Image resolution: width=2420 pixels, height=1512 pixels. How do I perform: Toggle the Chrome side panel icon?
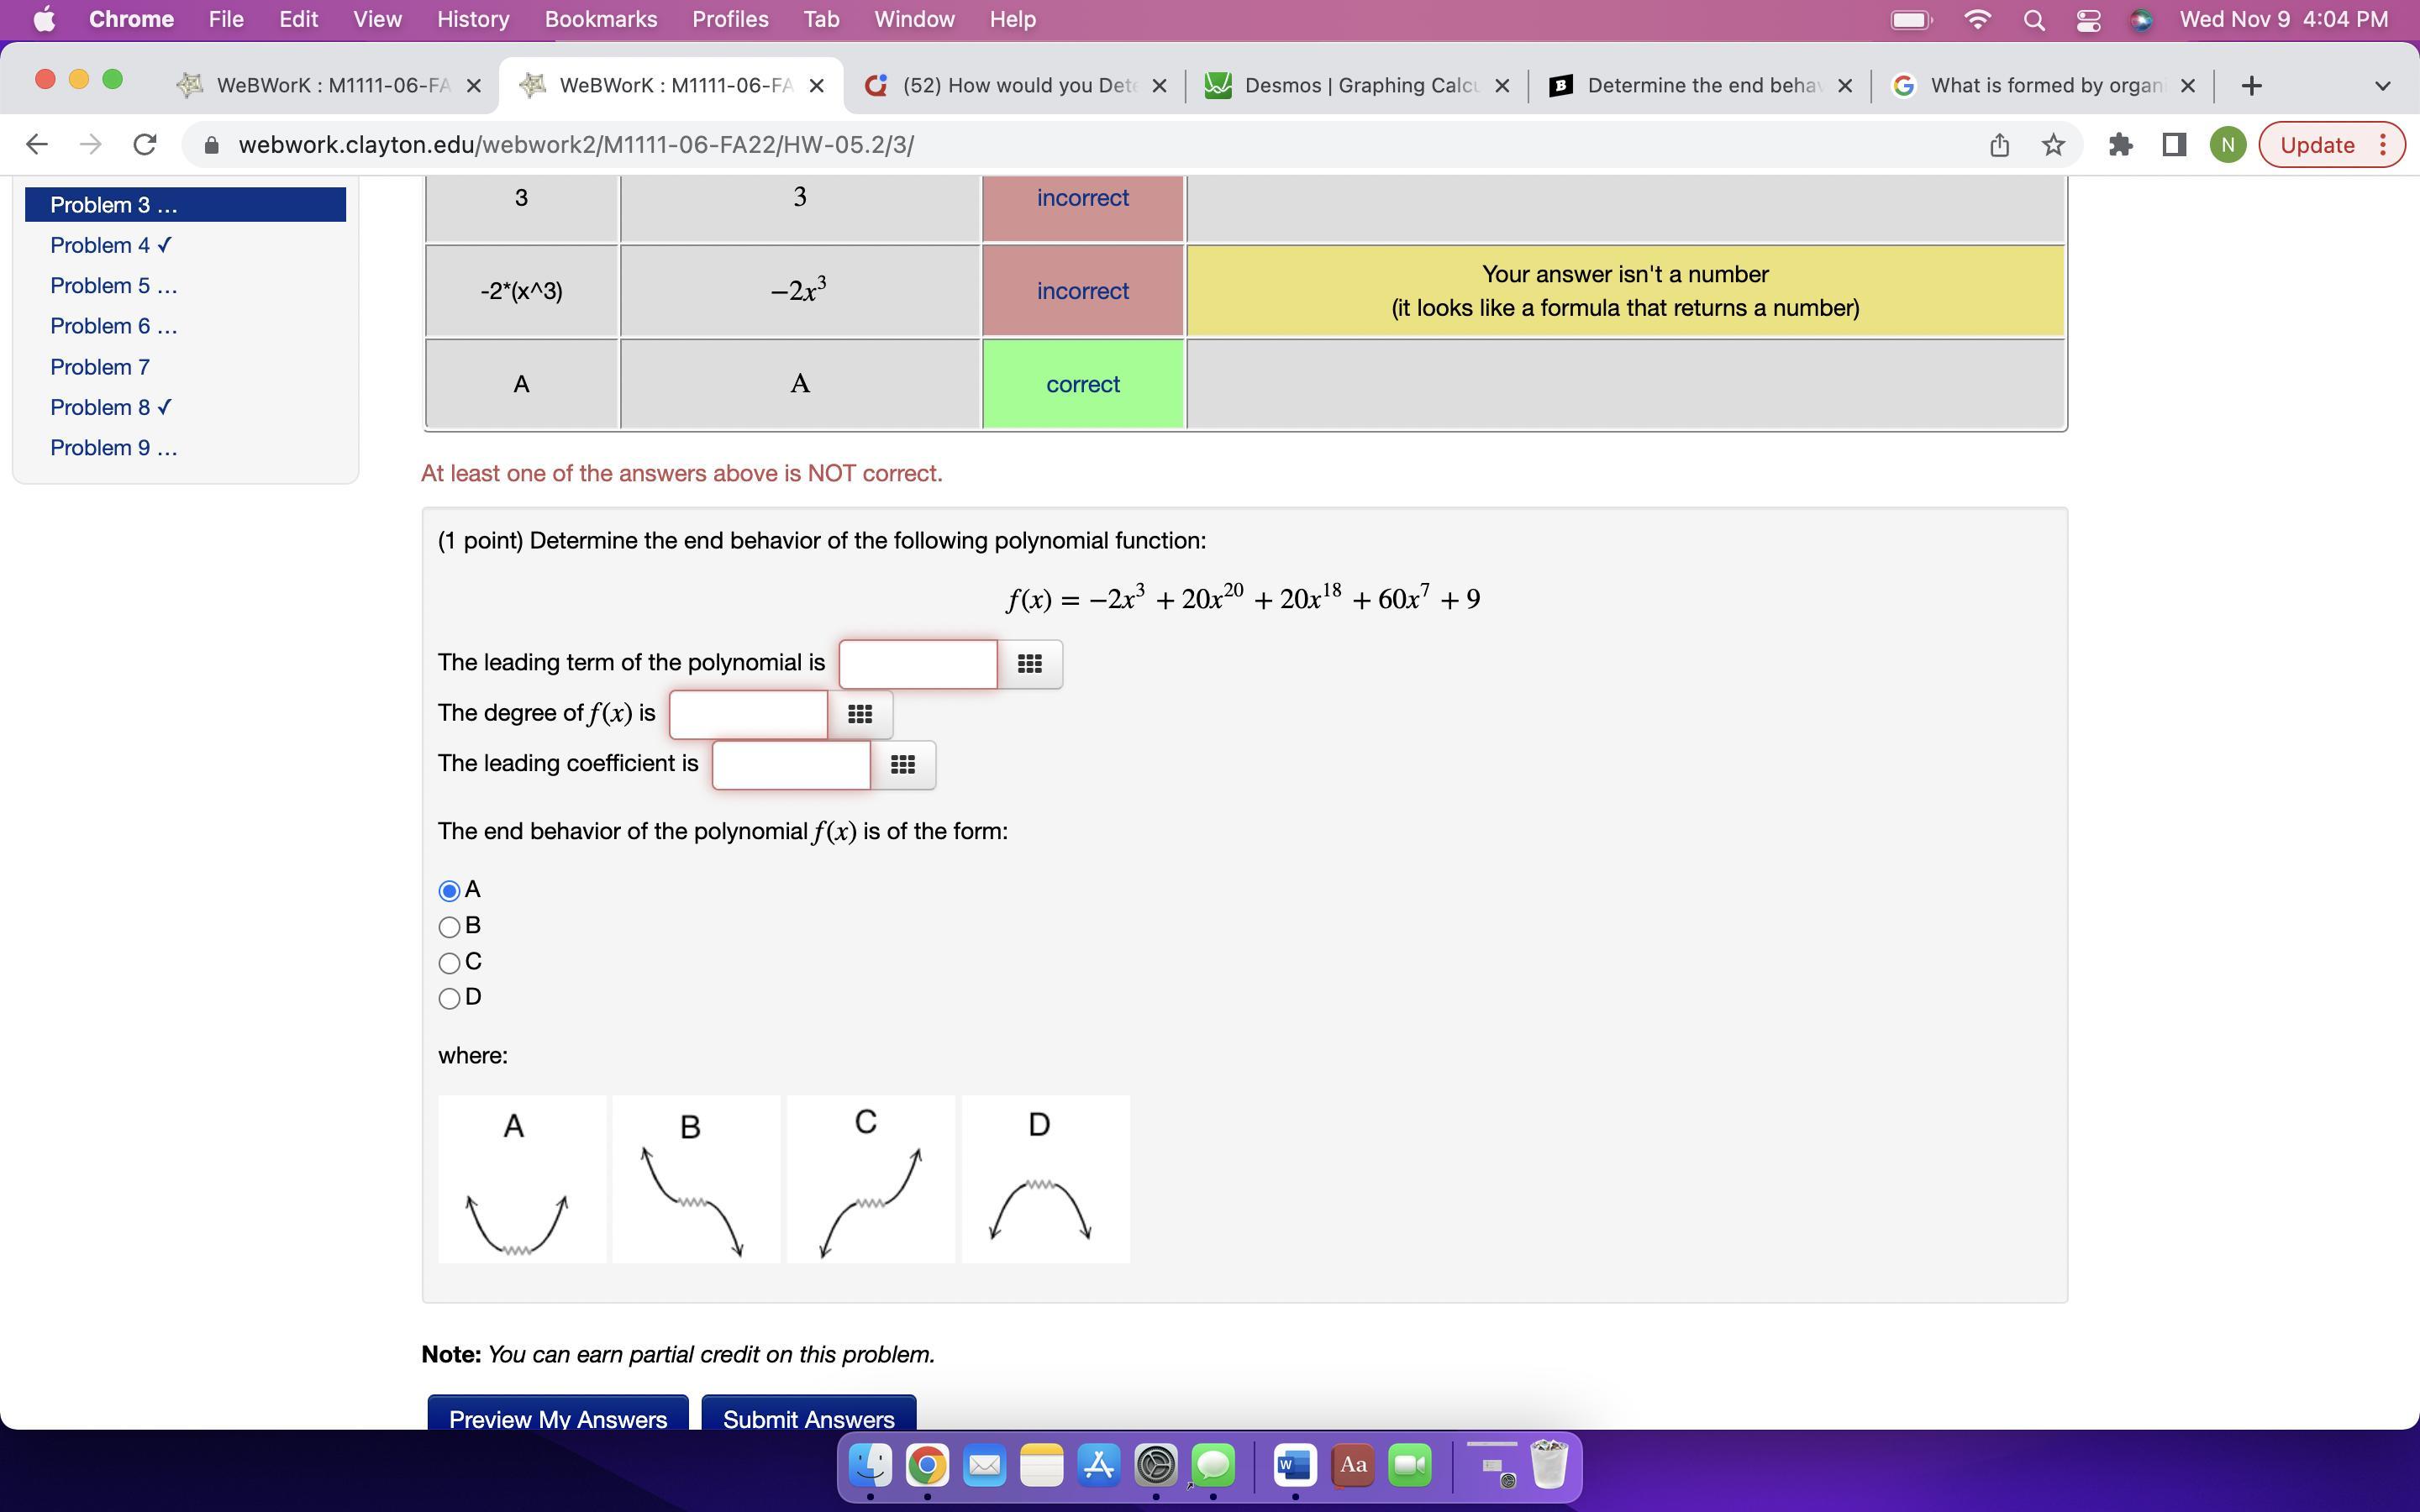[x=2173, y=145]
